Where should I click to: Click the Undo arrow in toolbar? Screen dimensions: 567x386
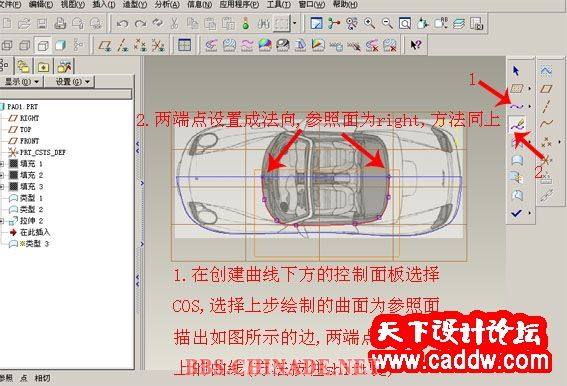(122, 24)
